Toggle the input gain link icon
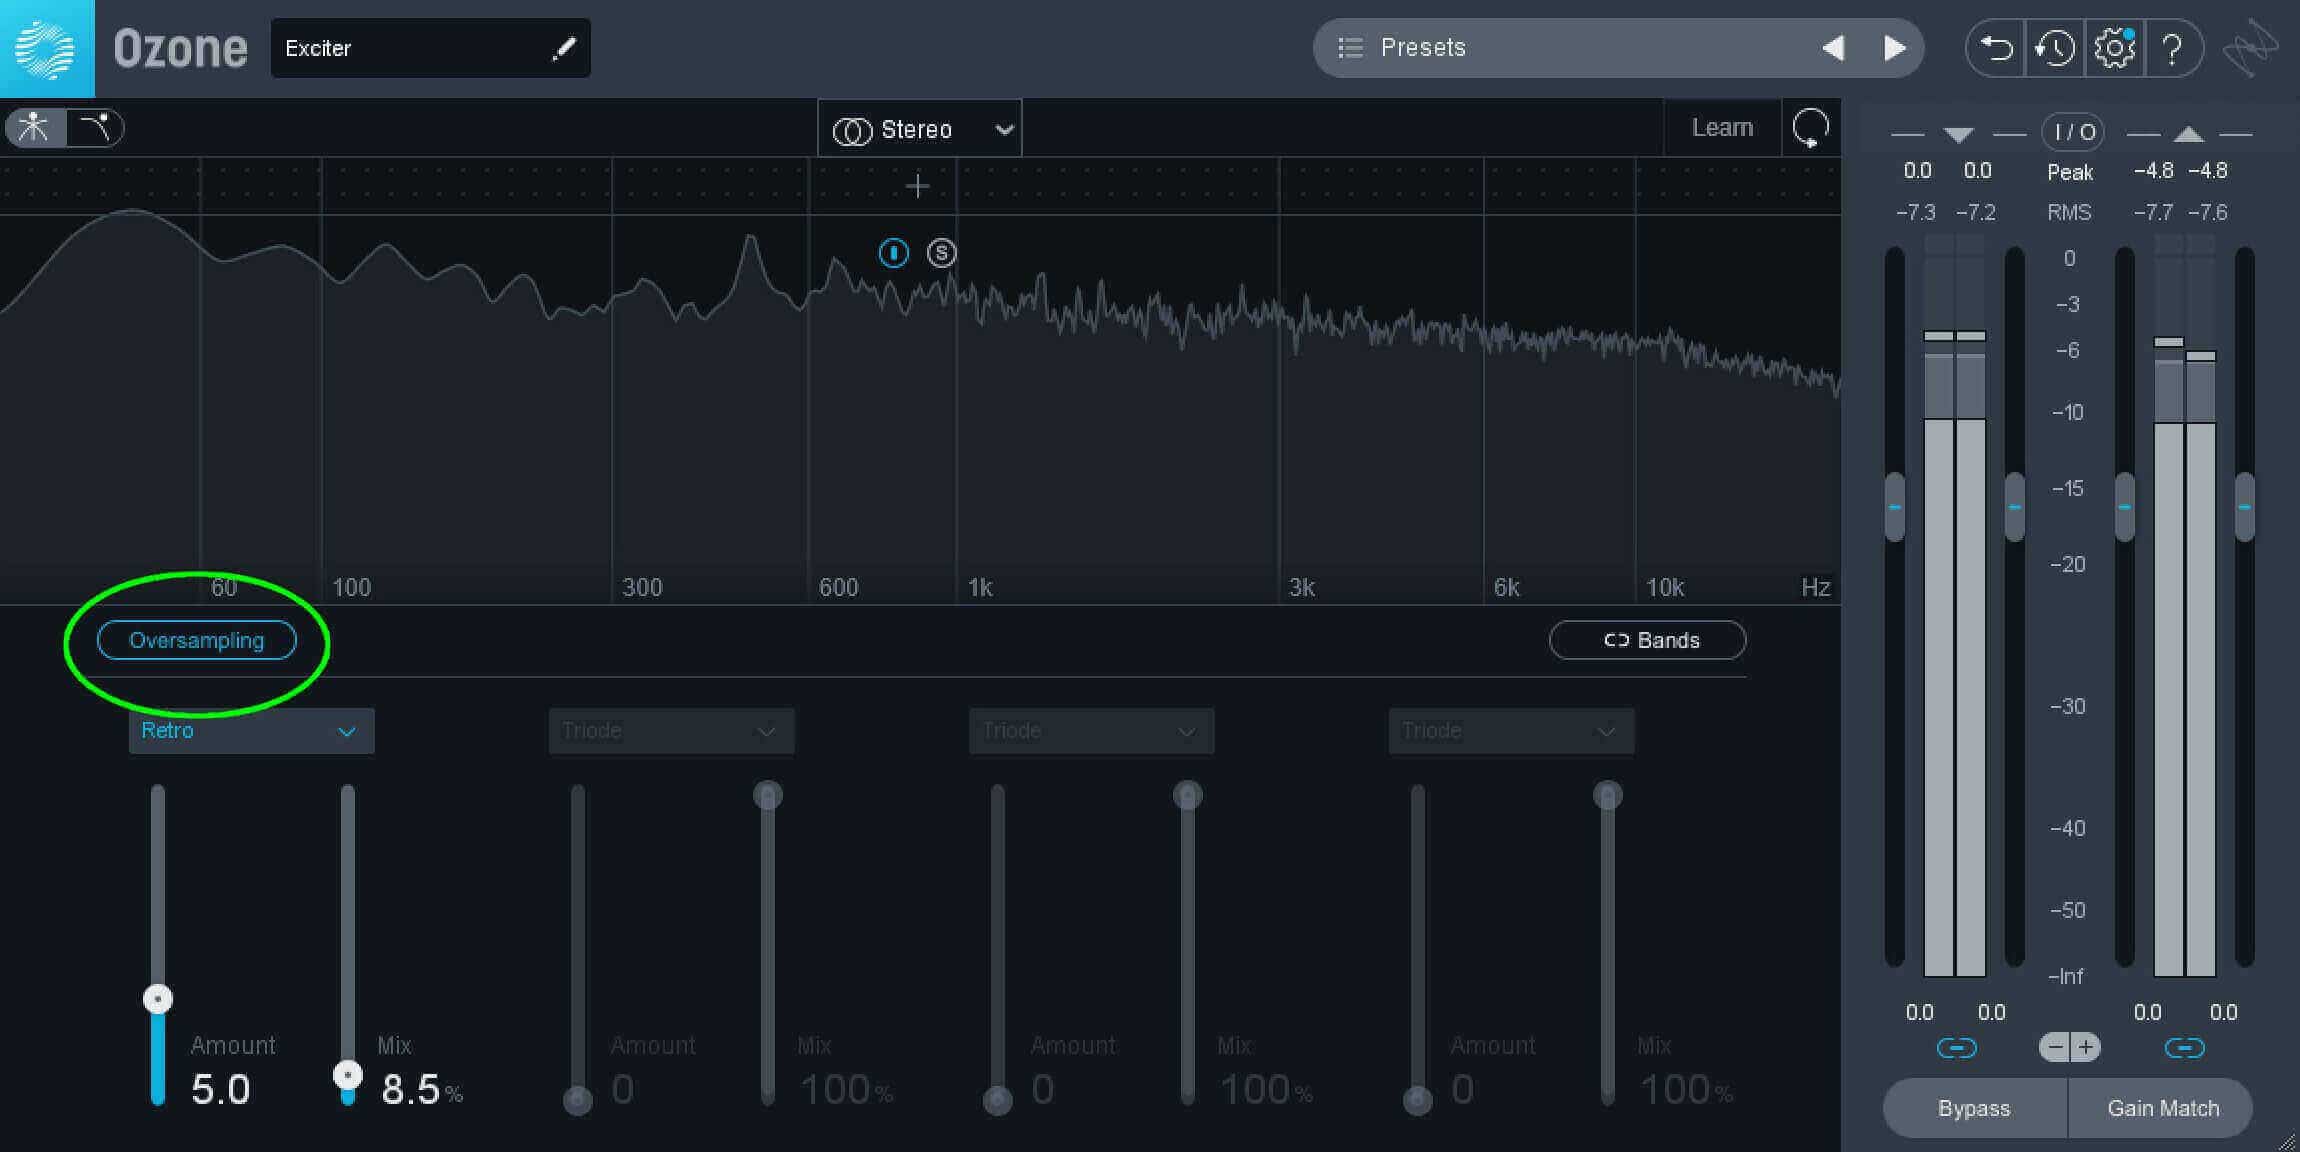 click(x=1956, y=1048)
